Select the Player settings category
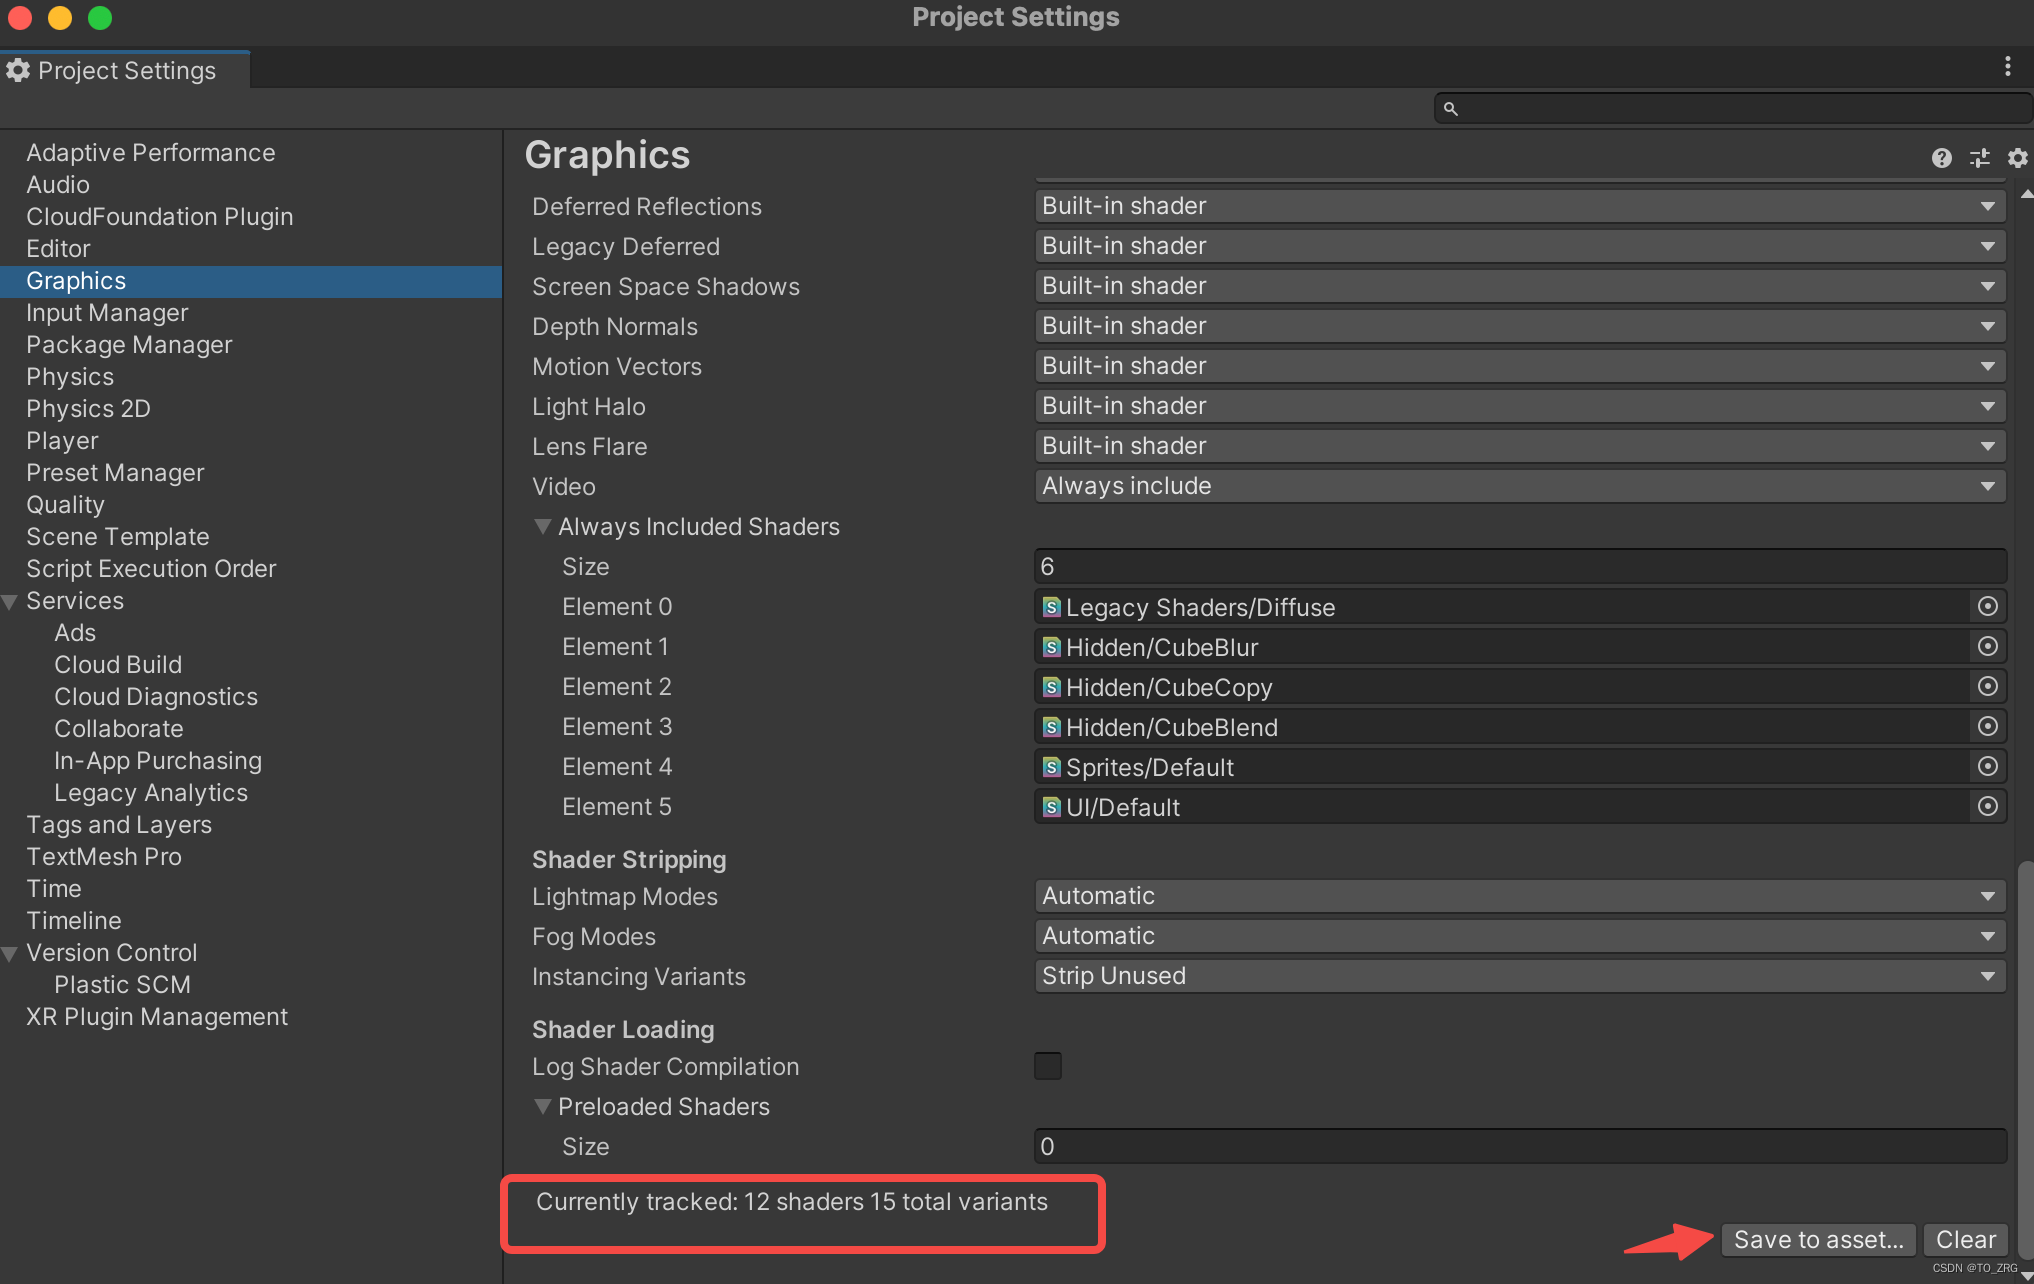 (x=62, y=441)
